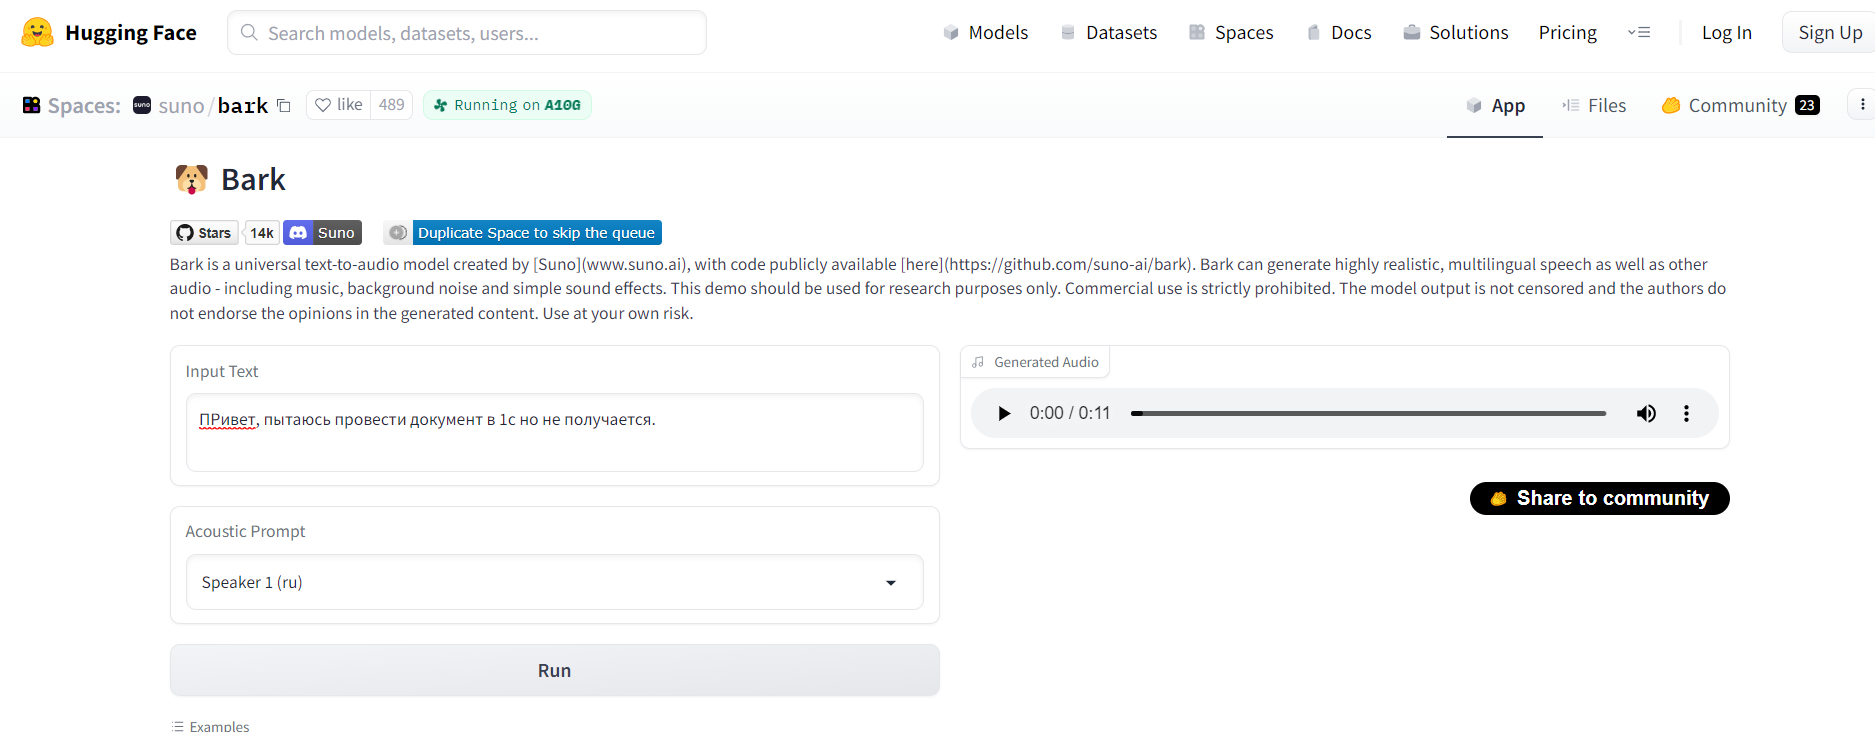The height and width of the screenshot is (732, 1875).
Task: Click the Hugging Face logo
Action: tap(108, 33)
